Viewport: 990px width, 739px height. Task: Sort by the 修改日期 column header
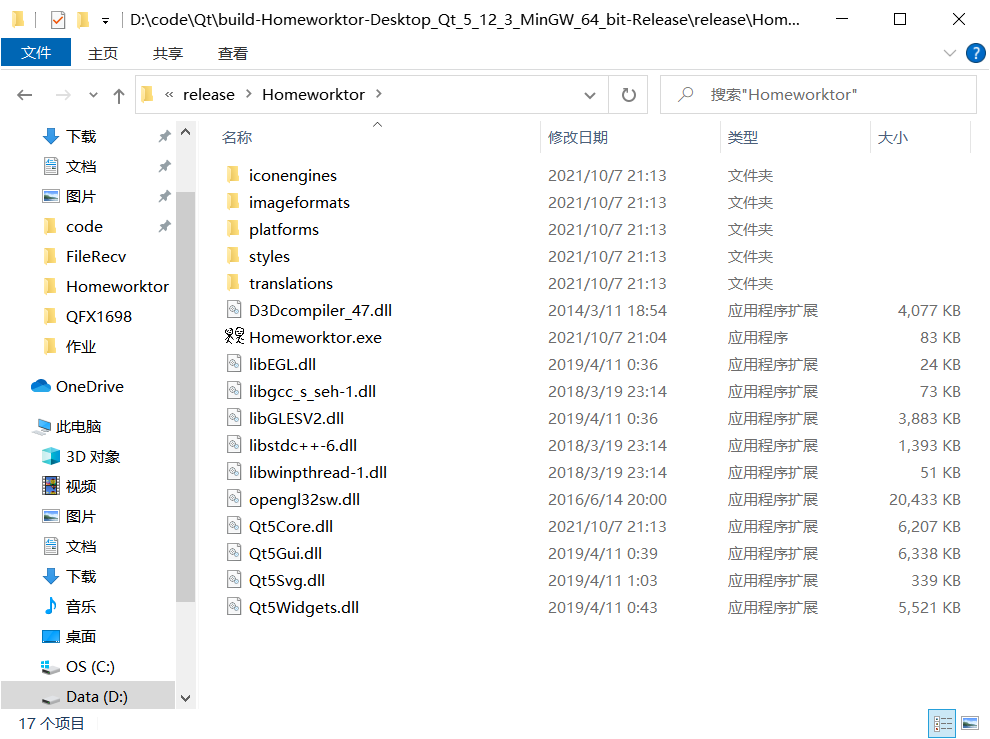[x=578, y=137]
